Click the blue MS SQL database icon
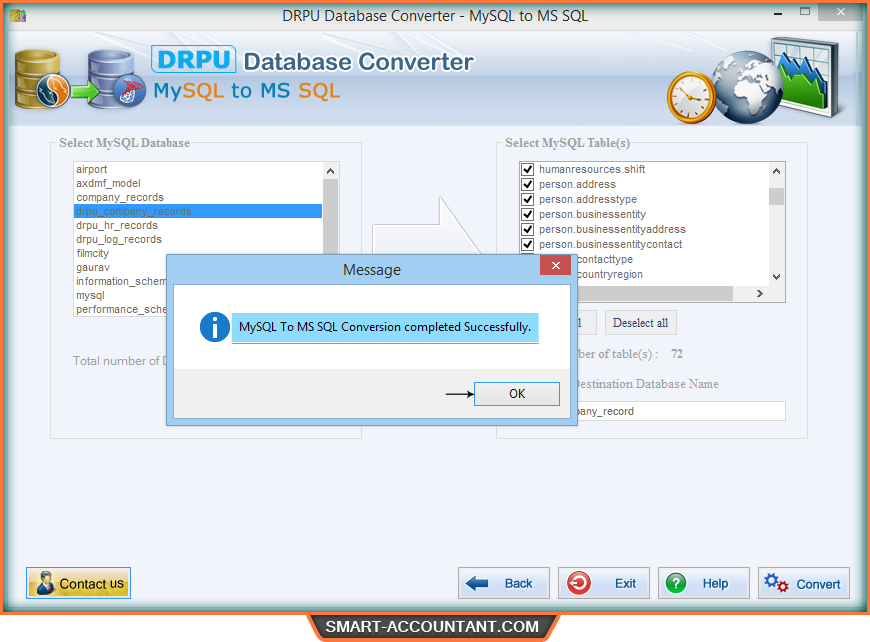 pyautogui.click(x=117, y=79)
